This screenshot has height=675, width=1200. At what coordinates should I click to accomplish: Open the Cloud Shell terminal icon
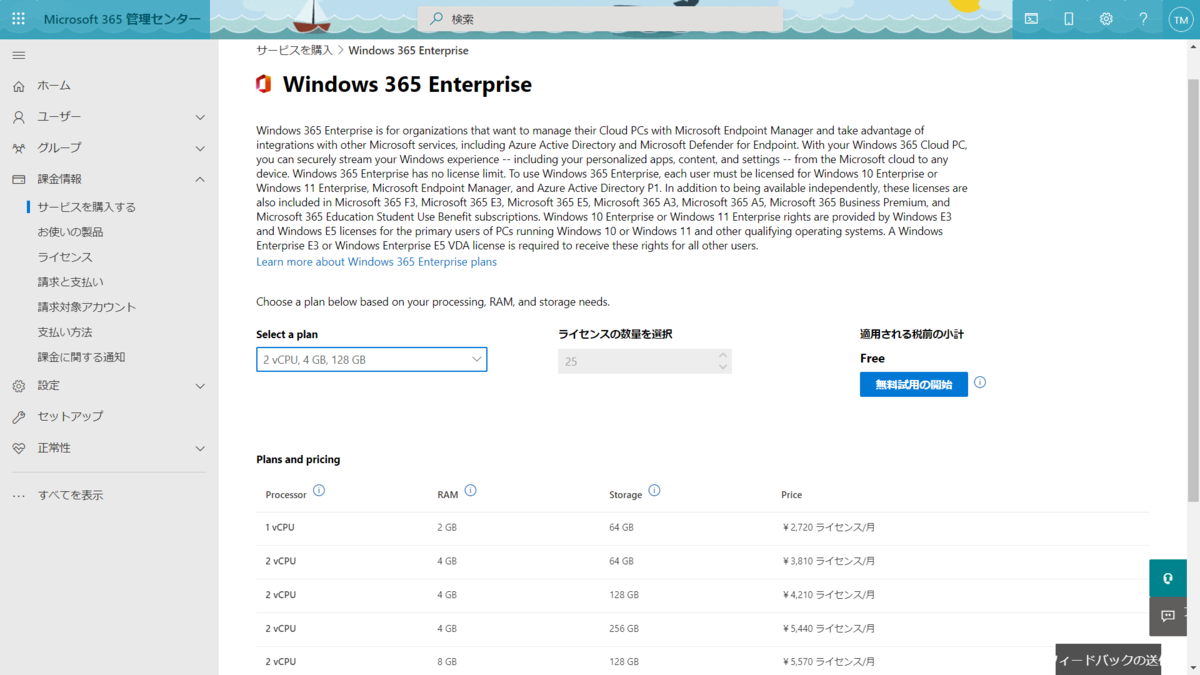coord(1031,19)
